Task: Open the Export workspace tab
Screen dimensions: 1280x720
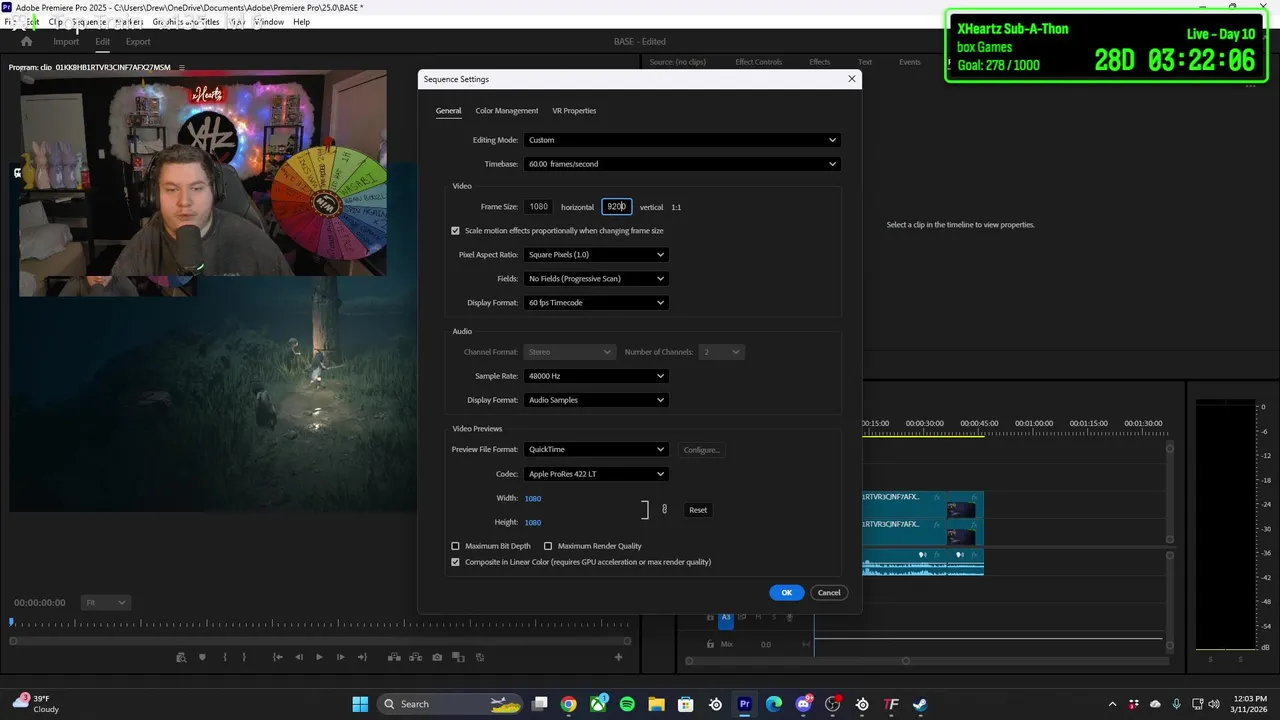Action: pyautogui.click(x=138, y=42)
